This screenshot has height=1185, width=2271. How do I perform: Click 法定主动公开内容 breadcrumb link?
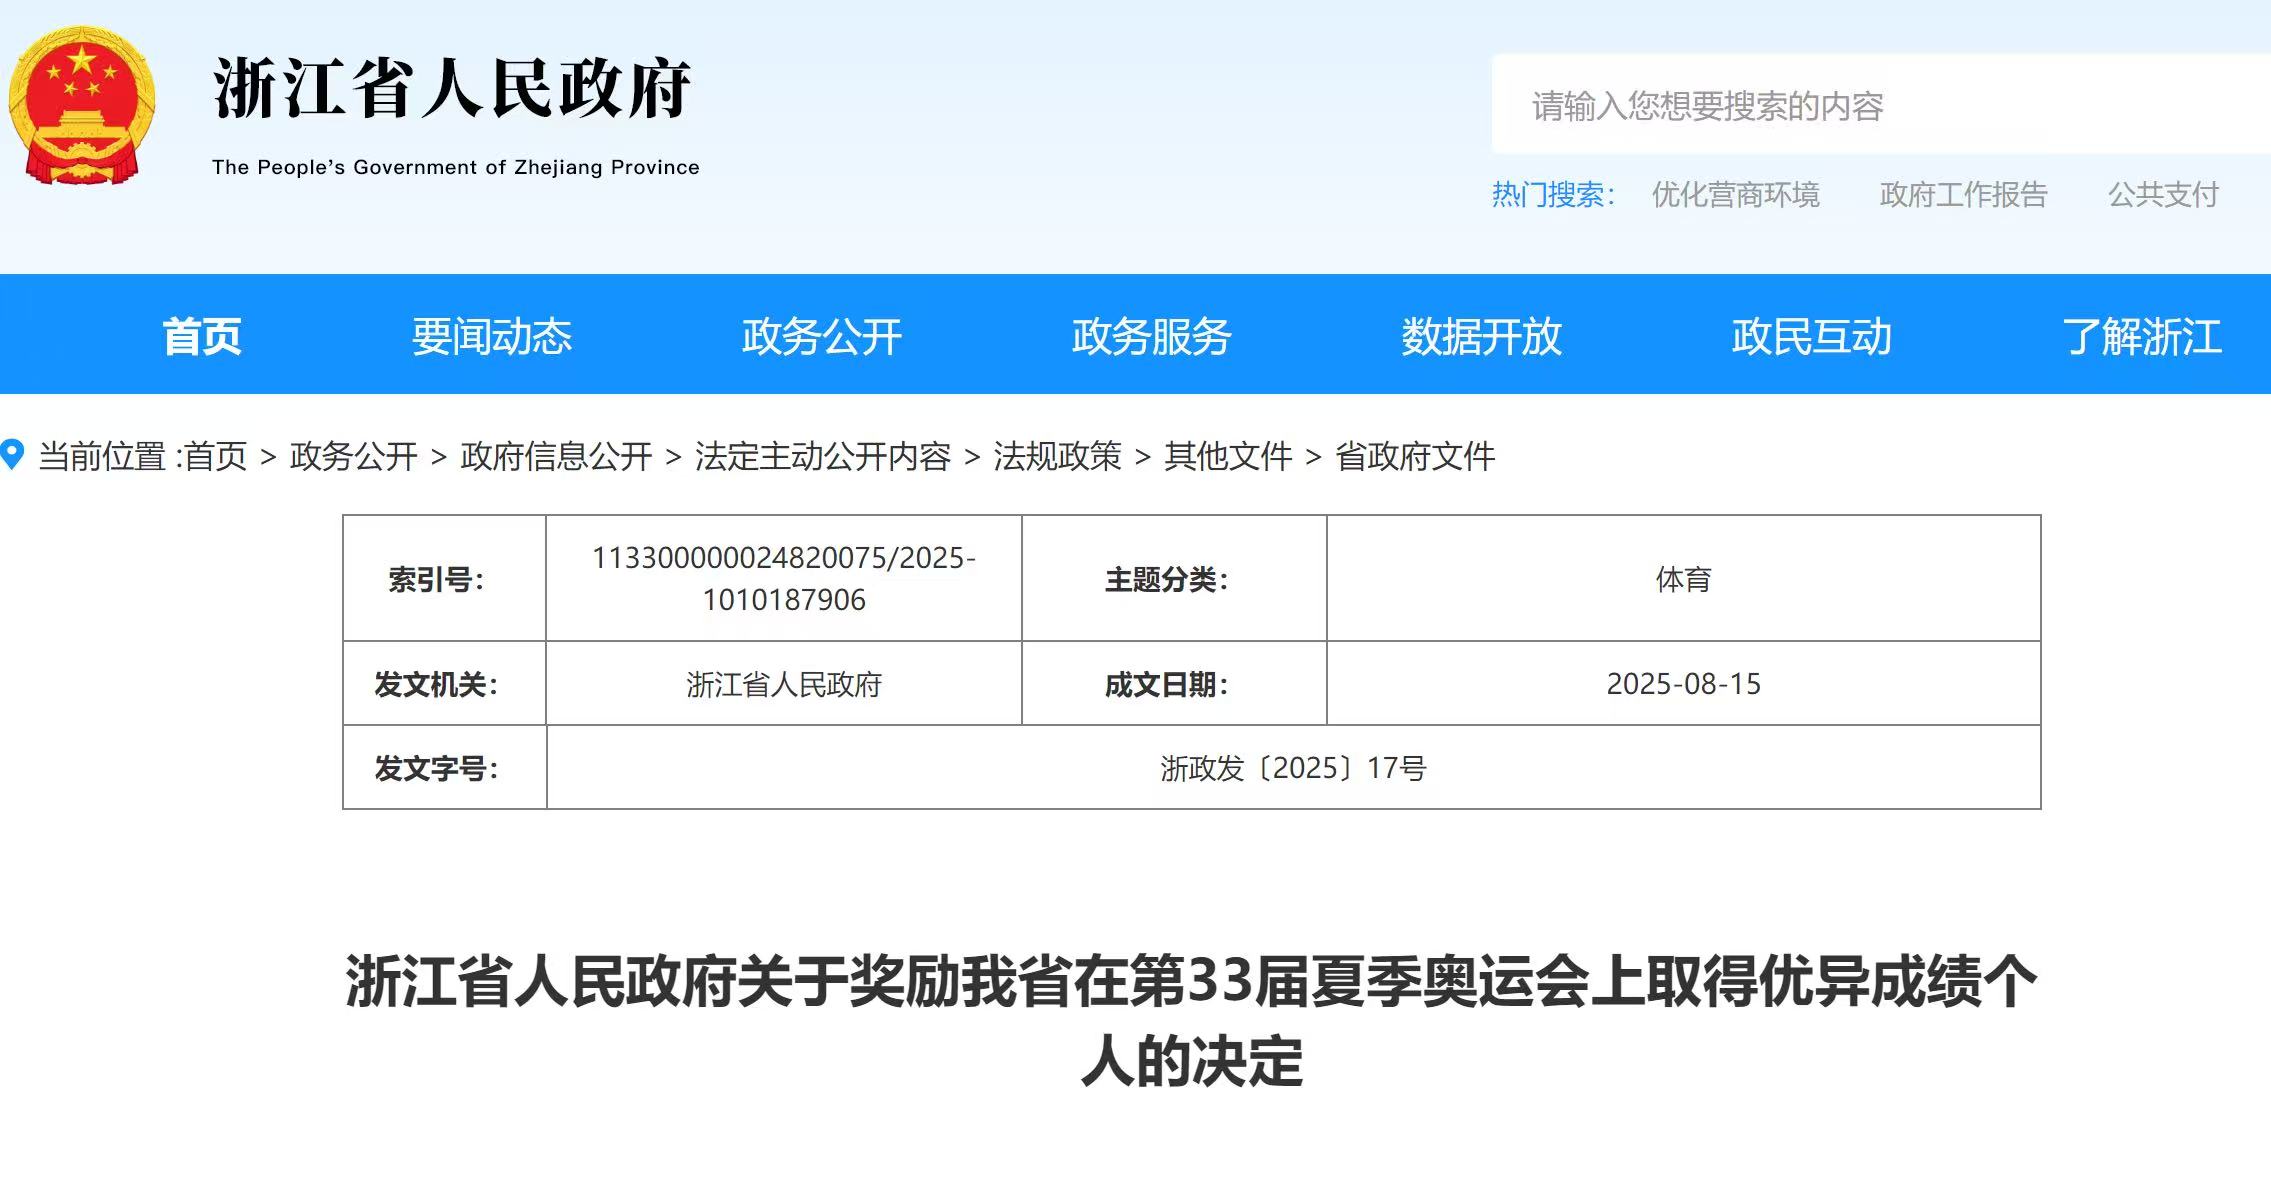point(822,457)
